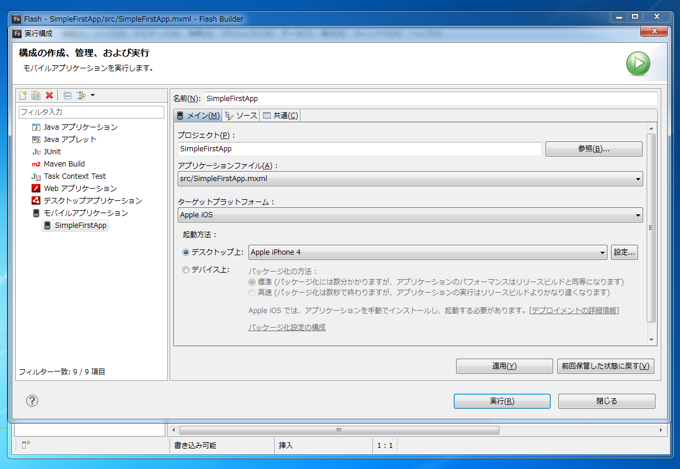The height and width of the screenshot is (469, 680).
Task: Click the プロジェクト project text field
Action: (360, 149)
